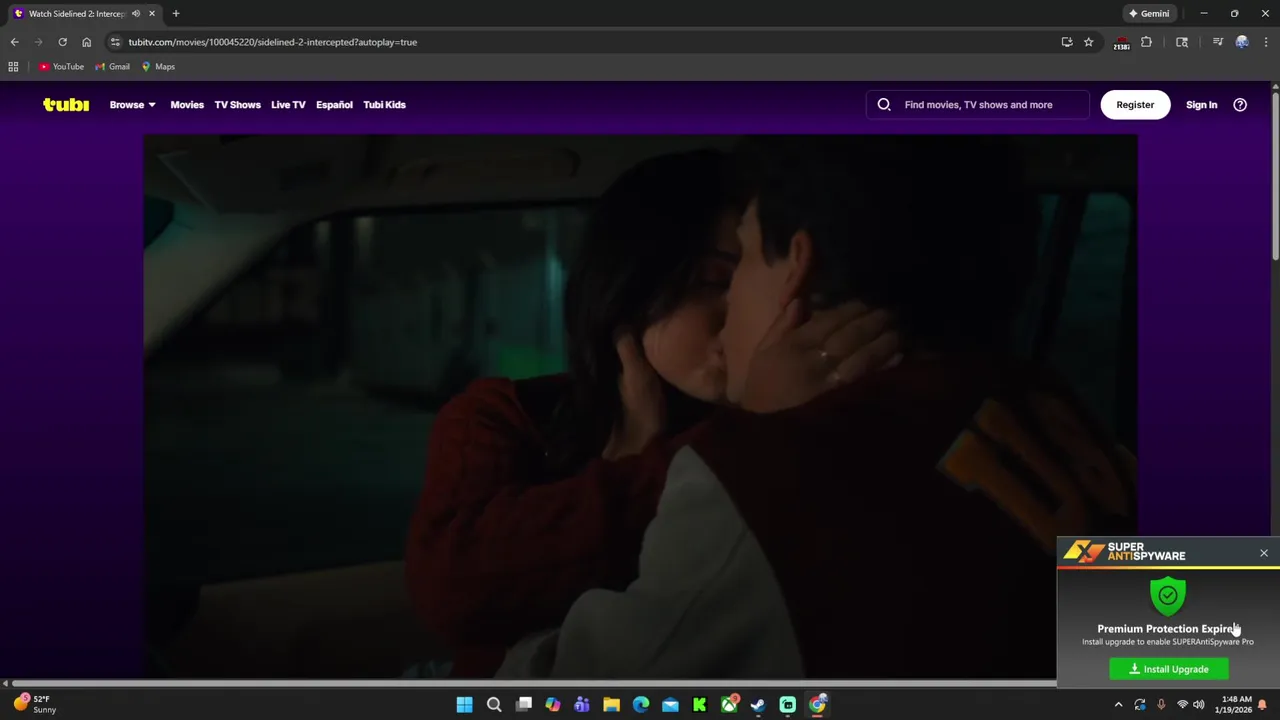
Task: Open Tubi Kids section
Action: tap(384, 104)
